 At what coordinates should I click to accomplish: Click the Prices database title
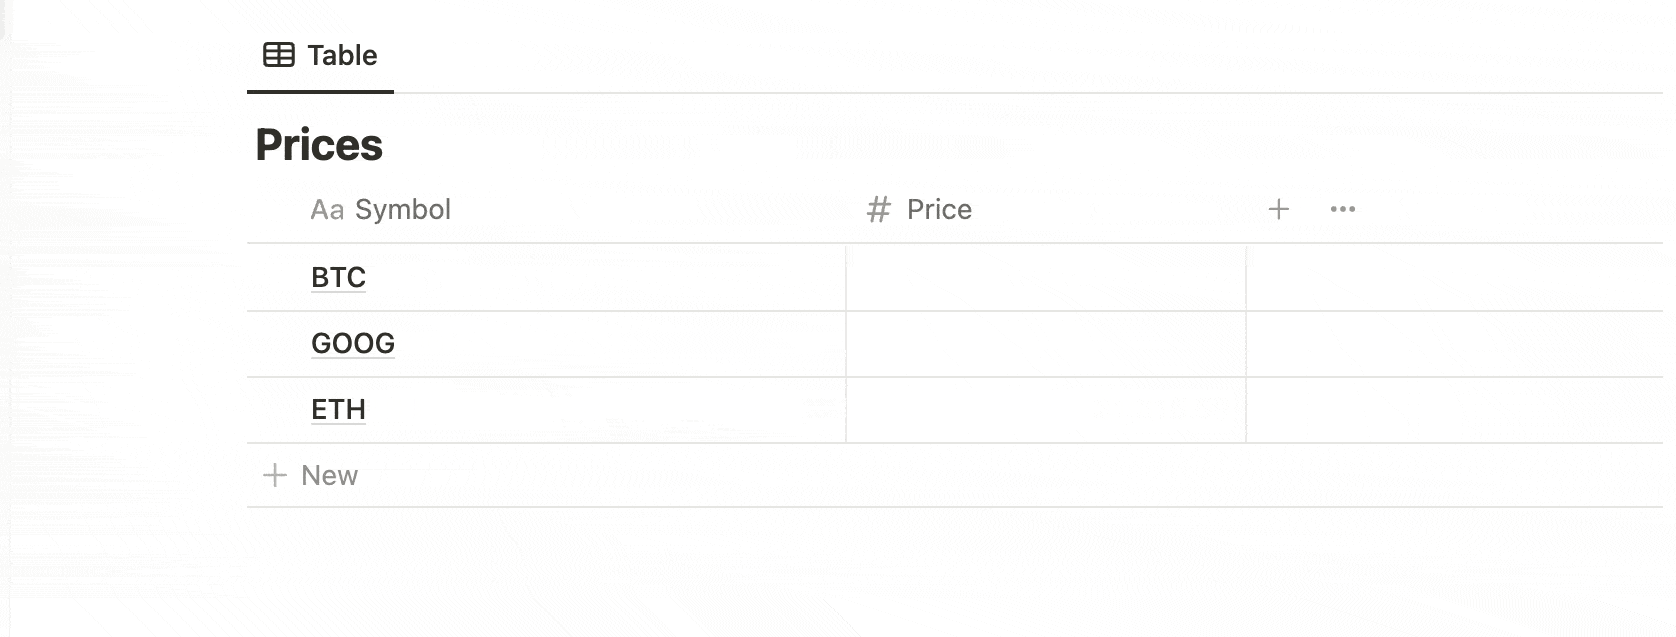319,145
